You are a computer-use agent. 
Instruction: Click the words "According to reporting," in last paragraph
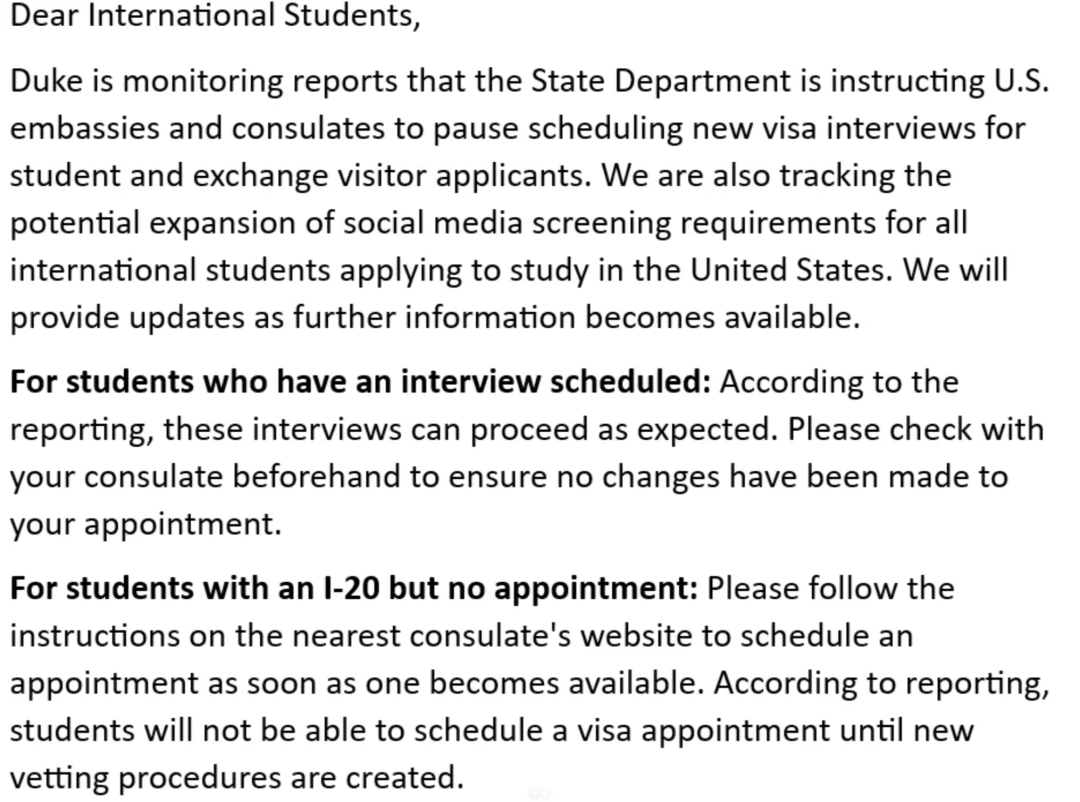coord(881,683)
